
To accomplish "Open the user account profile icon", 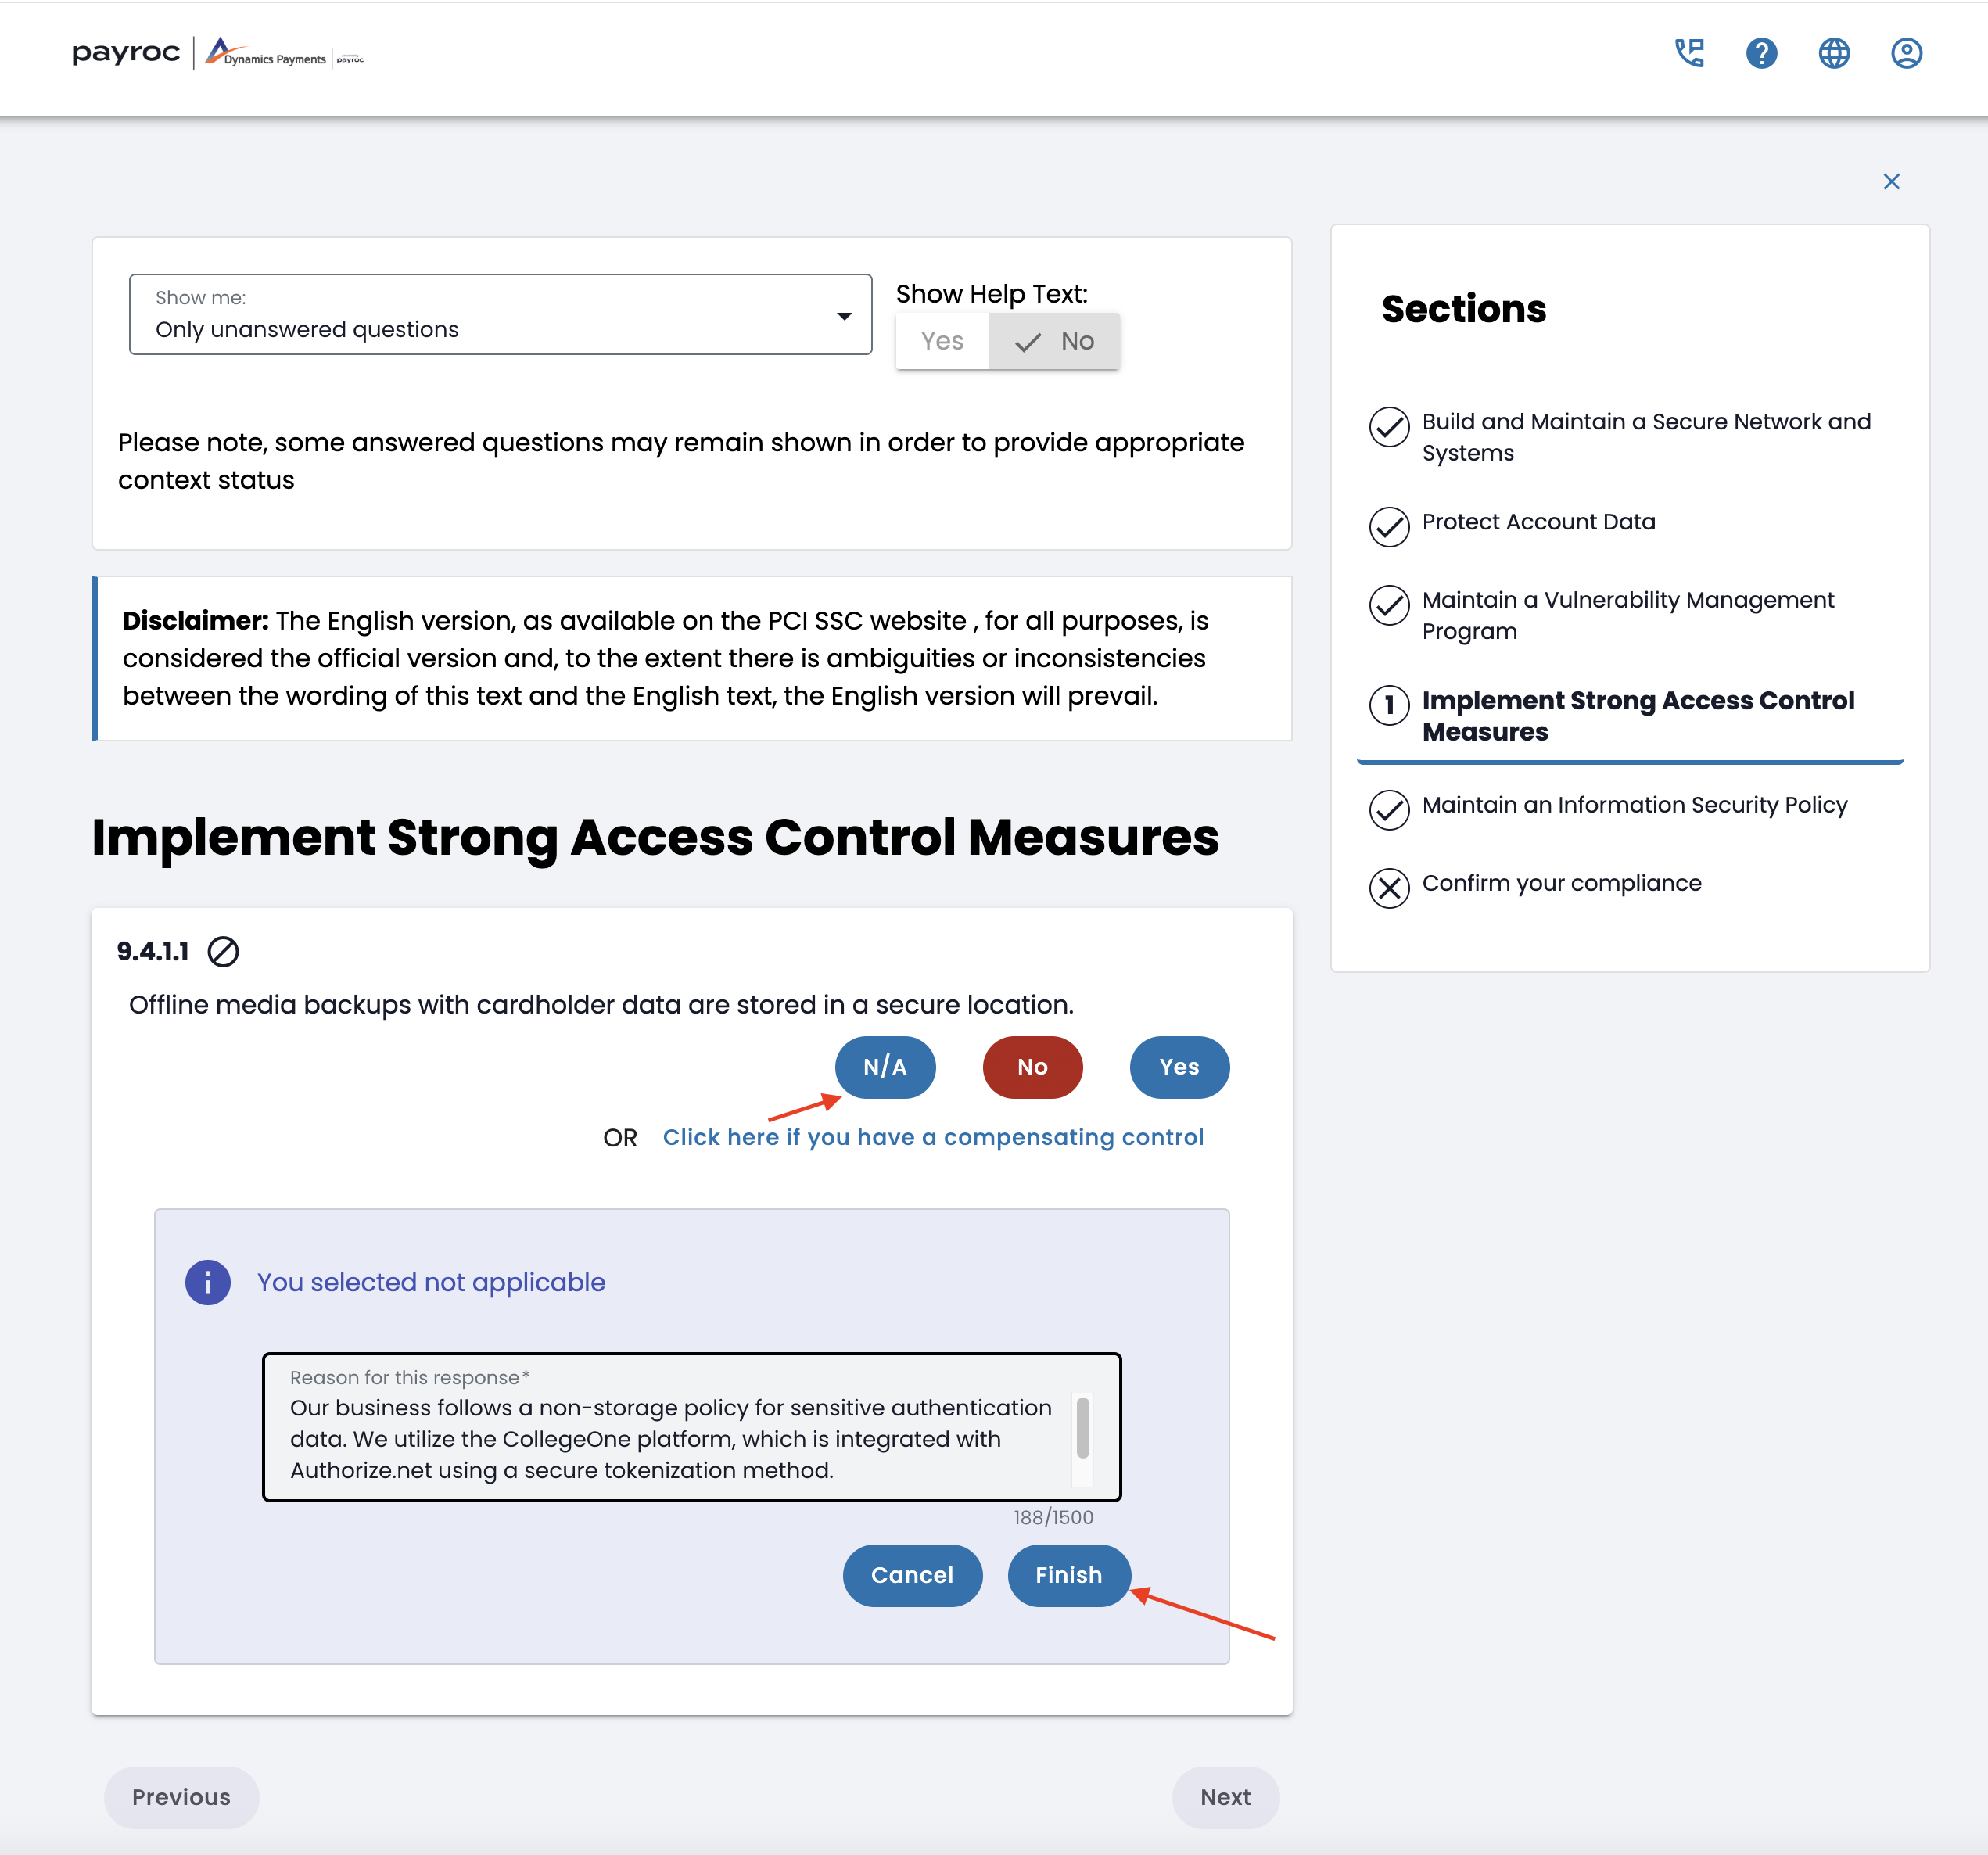I will point(1906,53).
